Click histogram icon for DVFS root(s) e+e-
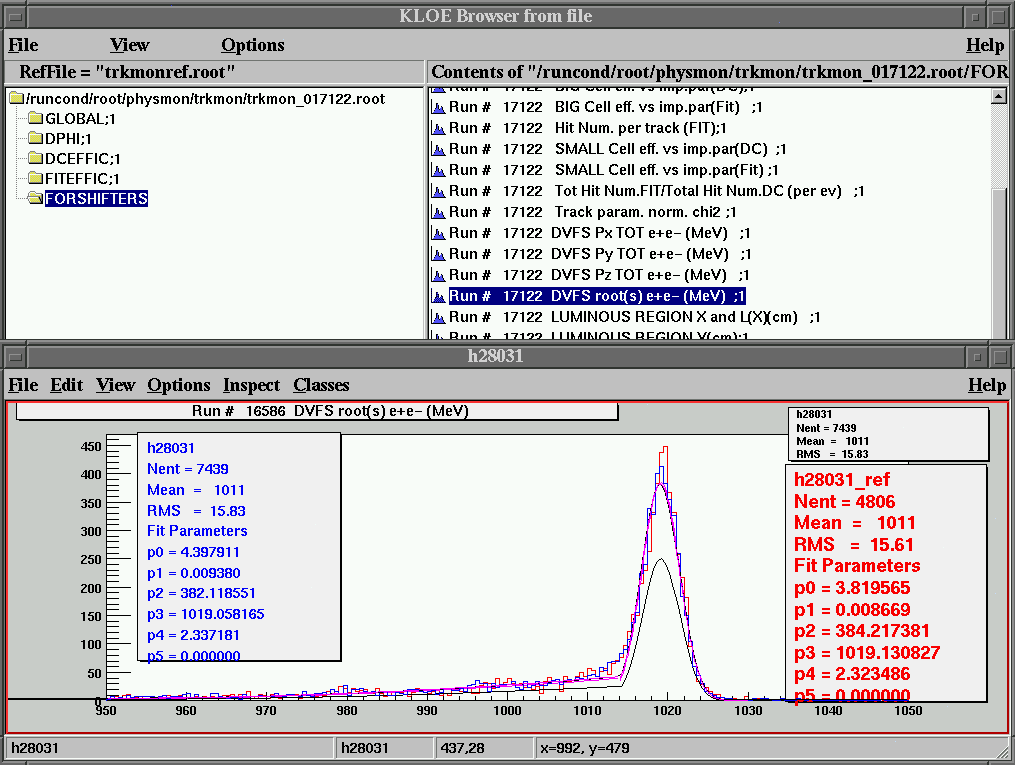This screenshot has width=1015, height=765. point(438,296)
